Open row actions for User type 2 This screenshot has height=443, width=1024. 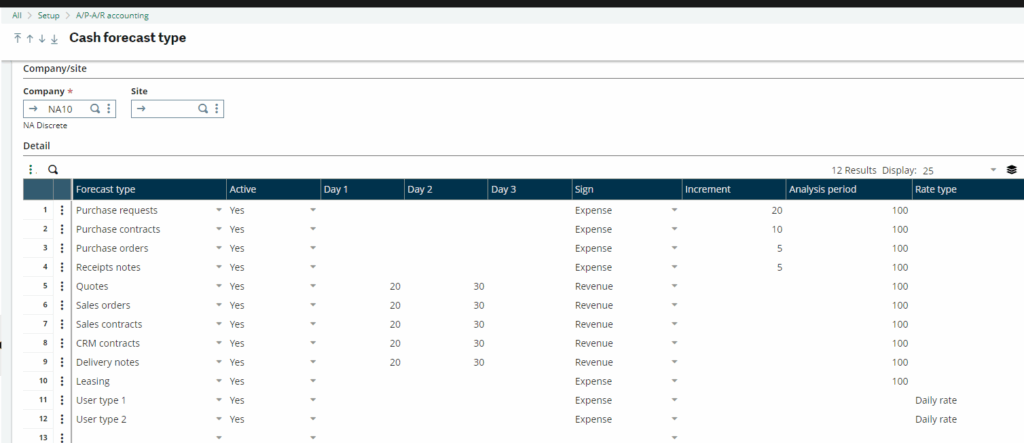click(x=62, y=419)
